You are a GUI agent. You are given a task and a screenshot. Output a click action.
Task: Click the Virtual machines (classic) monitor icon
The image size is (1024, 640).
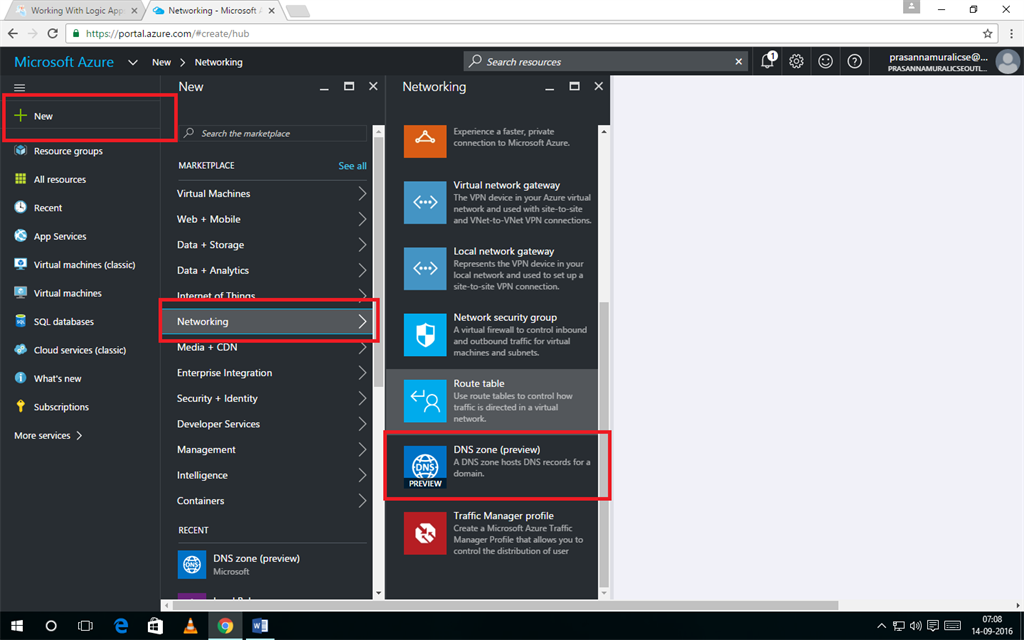tap(21, 264)
